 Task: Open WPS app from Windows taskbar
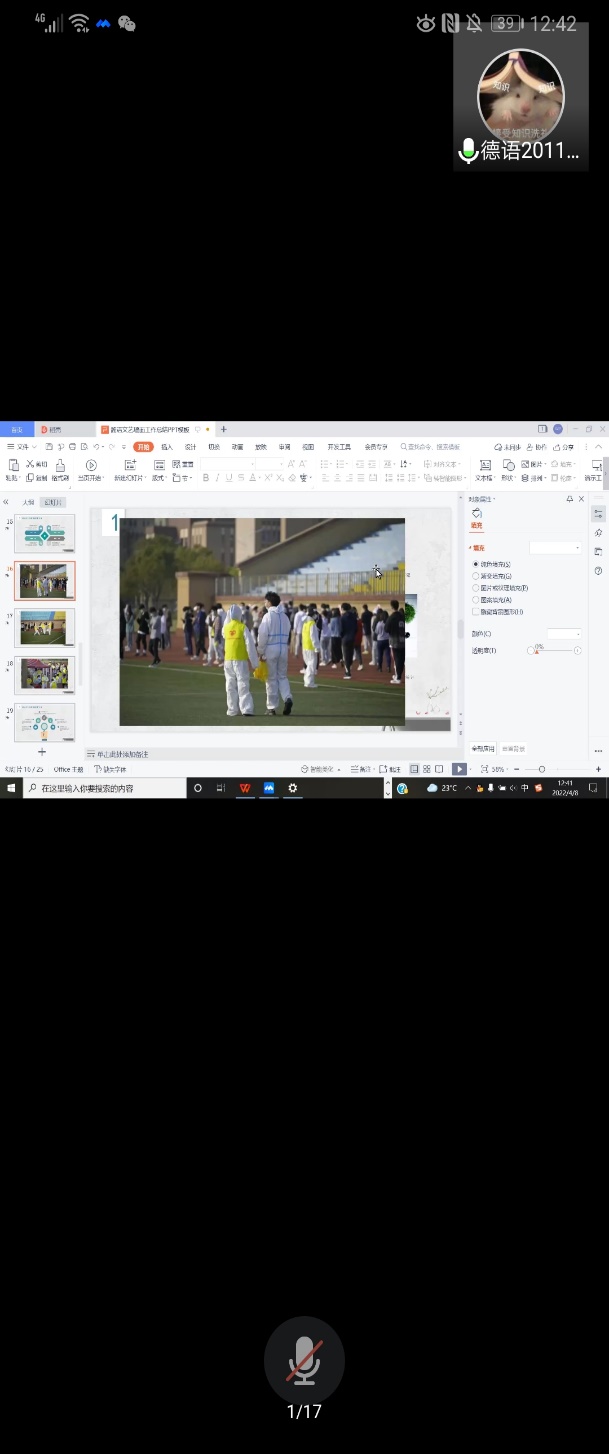click(245, 788)
